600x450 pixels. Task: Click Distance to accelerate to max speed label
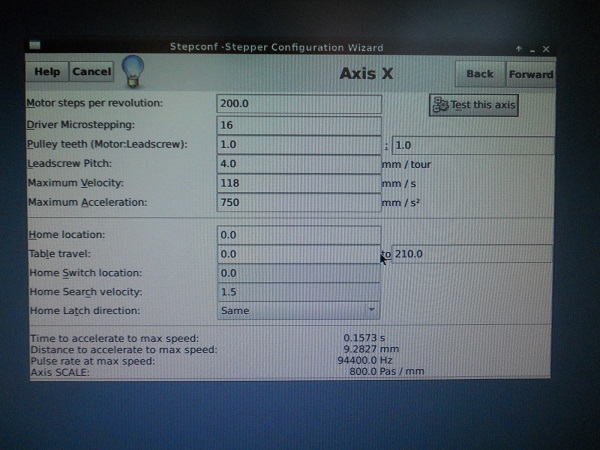124,350
